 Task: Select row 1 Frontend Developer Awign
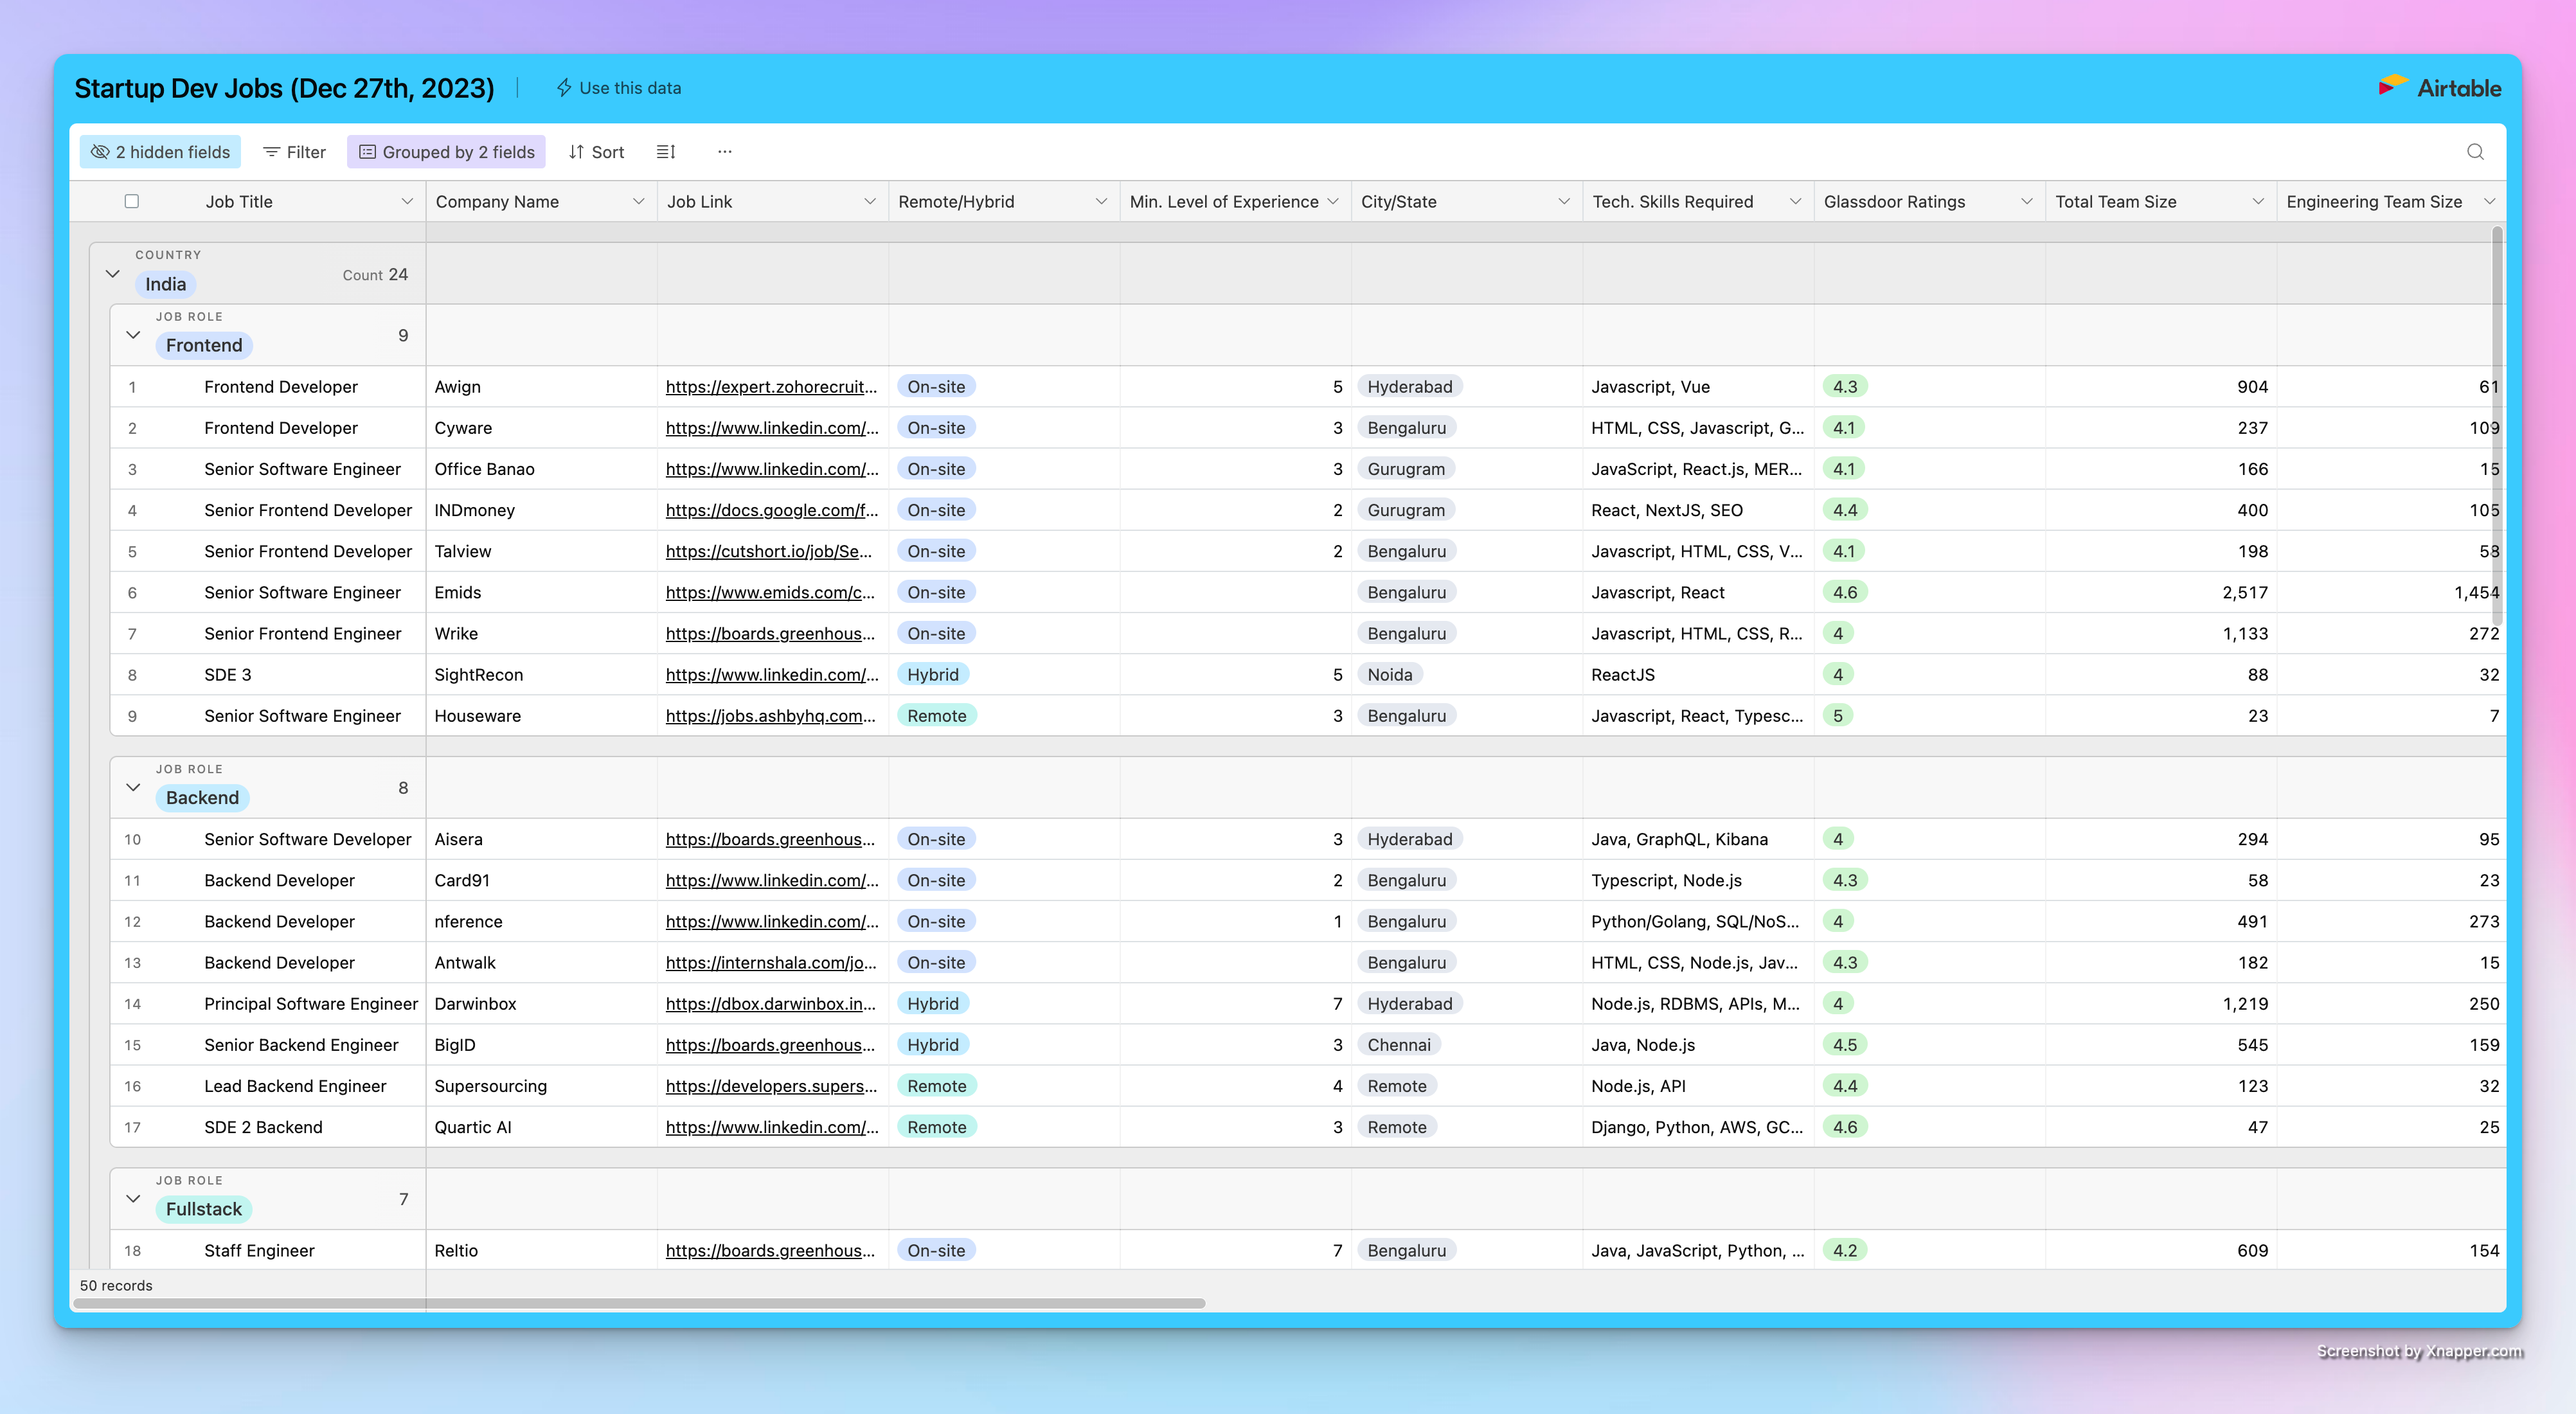pyautogui.click(x=132, y=387)
